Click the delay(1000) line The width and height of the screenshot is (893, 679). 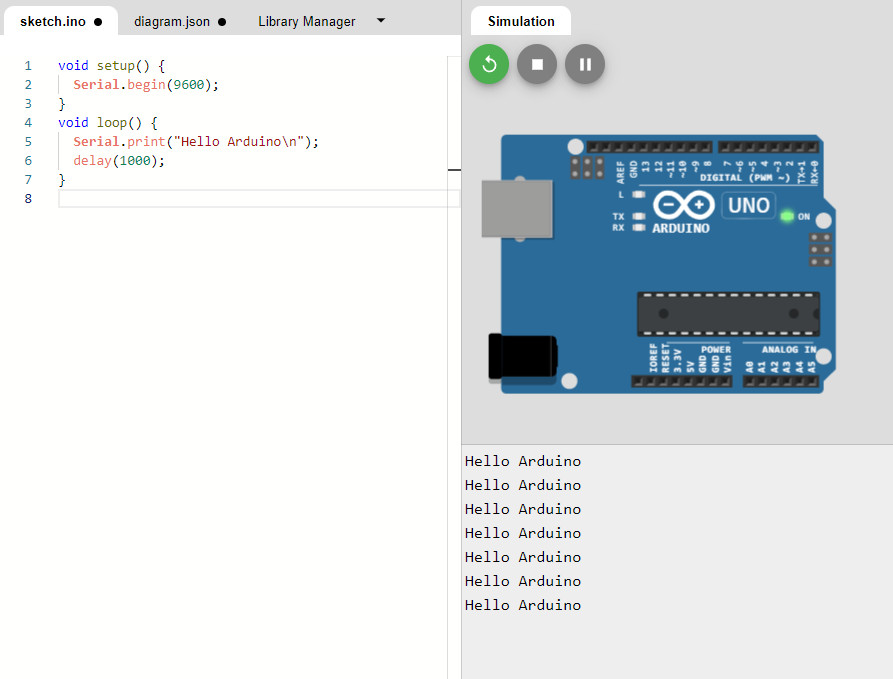118,161
